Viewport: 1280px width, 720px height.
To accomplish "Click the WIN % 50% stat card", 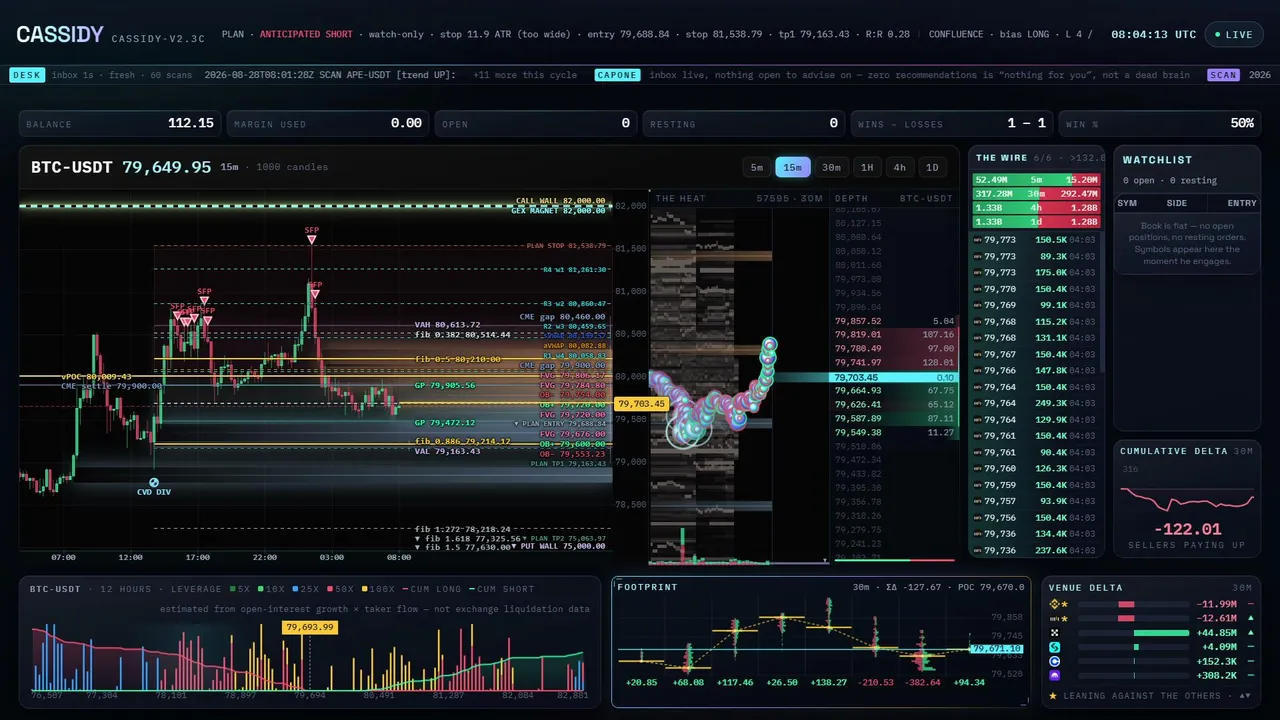I will (x=1160, y=123).
